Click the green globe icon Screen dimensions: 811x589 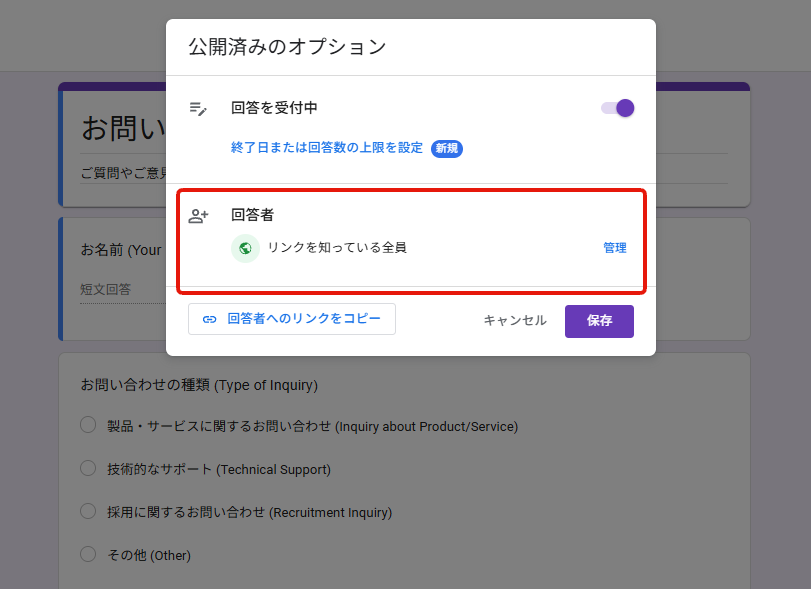click(245, 248)
